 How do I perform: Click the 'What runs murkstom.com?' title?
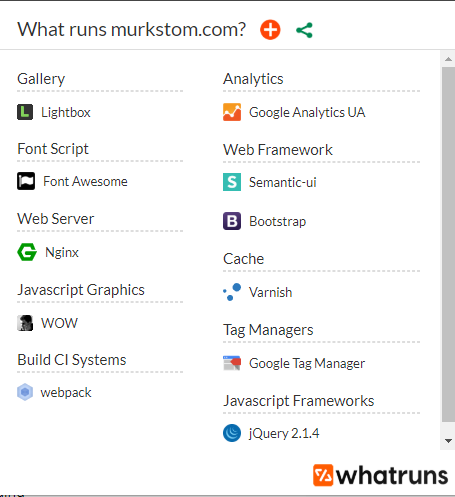click(132, 29)
